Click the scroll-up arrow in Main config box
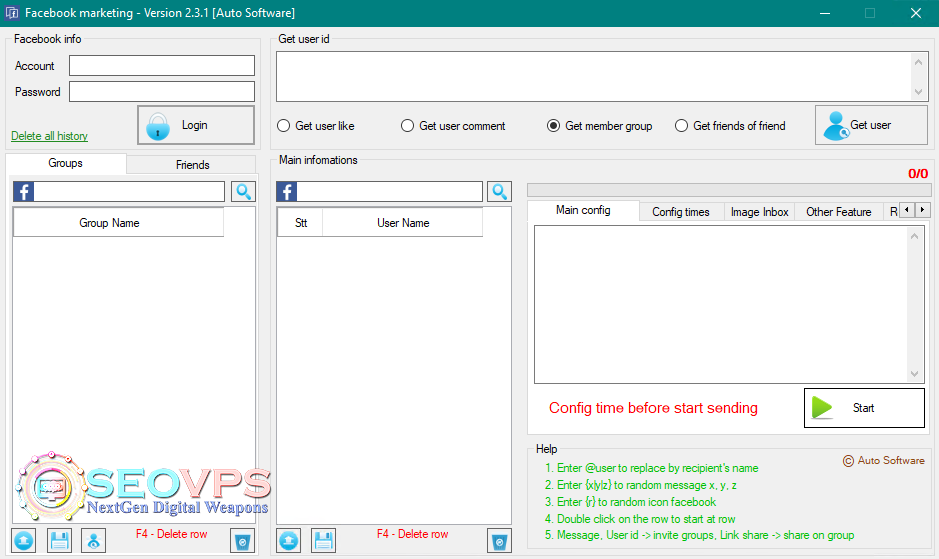The width and height of the screenshot is (939, 559). coord(914,236)
